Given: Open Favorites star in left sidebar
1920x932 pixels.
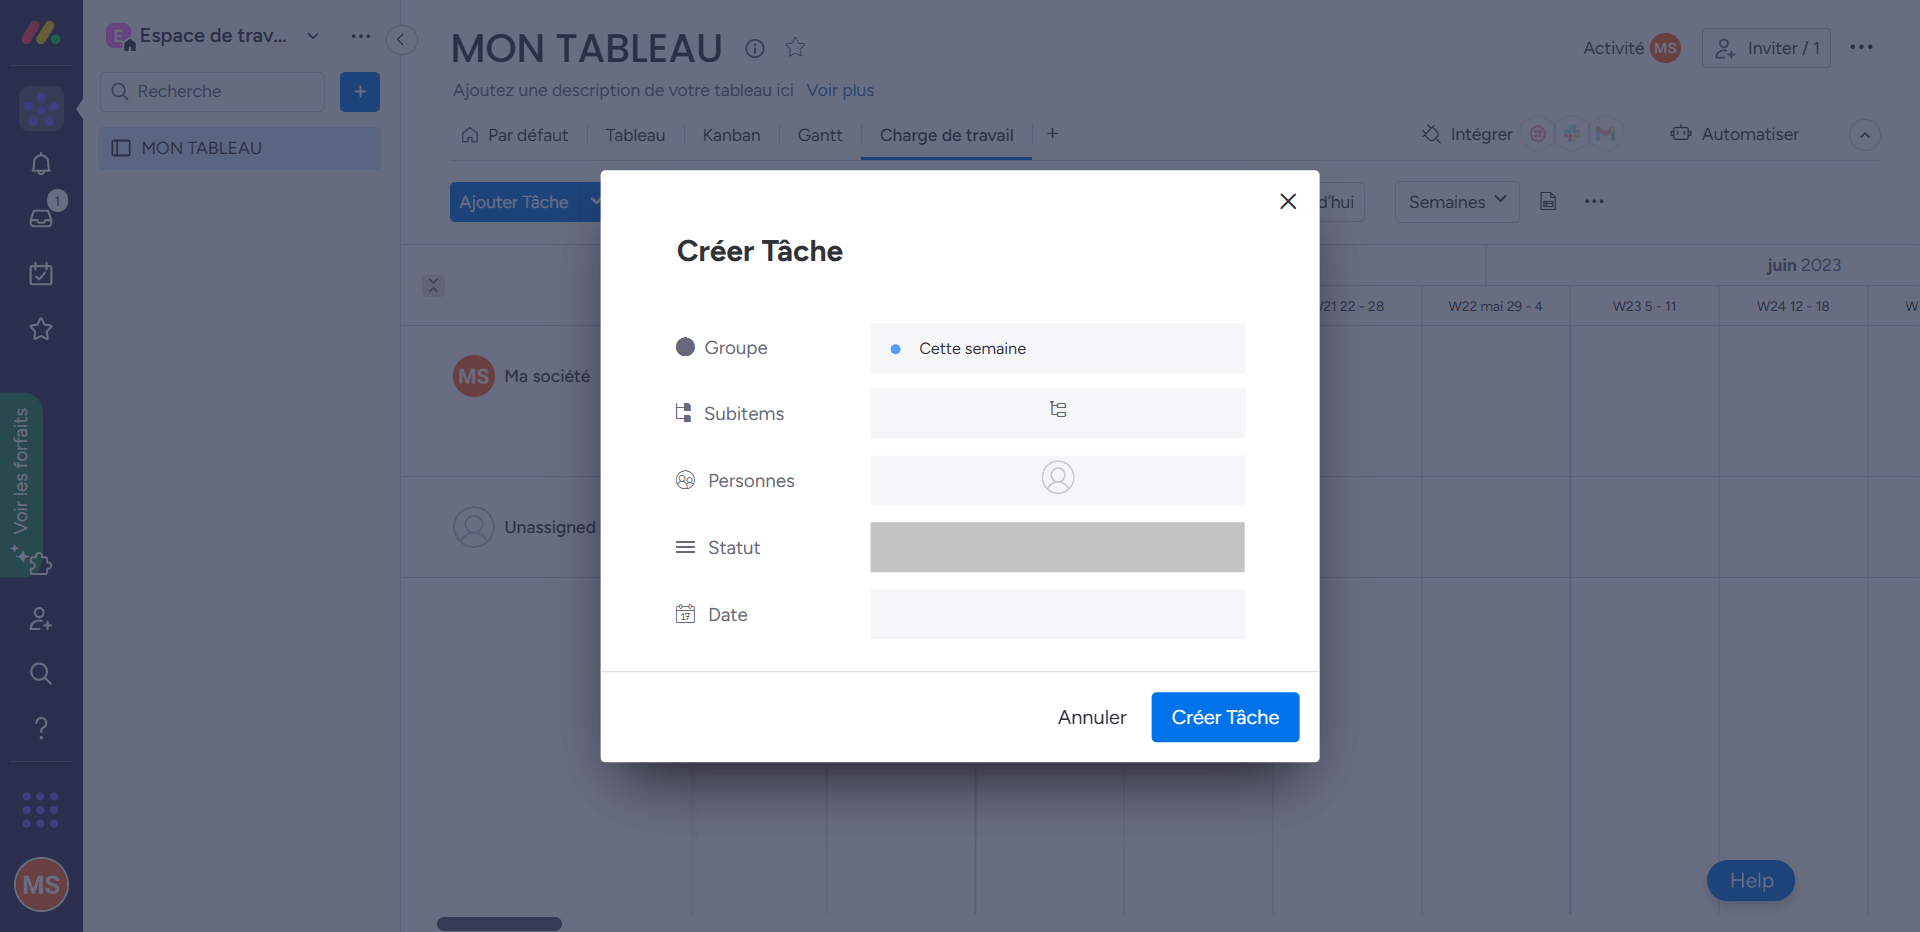Looking at the screenshot, I should [41, 329].
